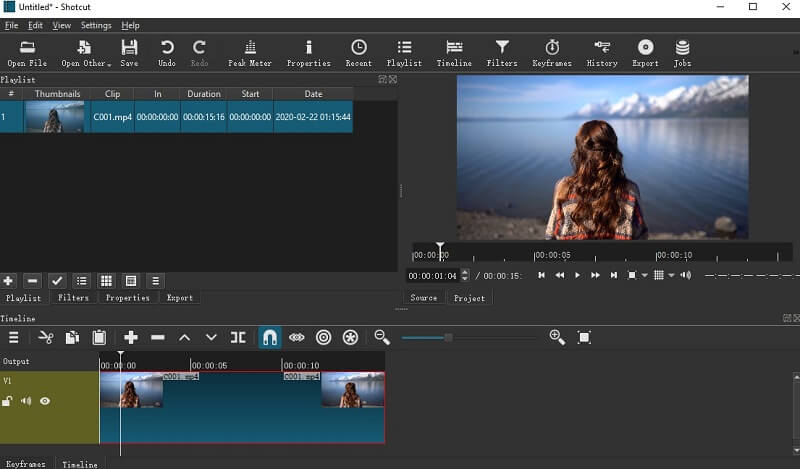Toggle the Playlist panel from toolbar
Image resolution: width=800 pixels, height=469 pixels.
404,53
